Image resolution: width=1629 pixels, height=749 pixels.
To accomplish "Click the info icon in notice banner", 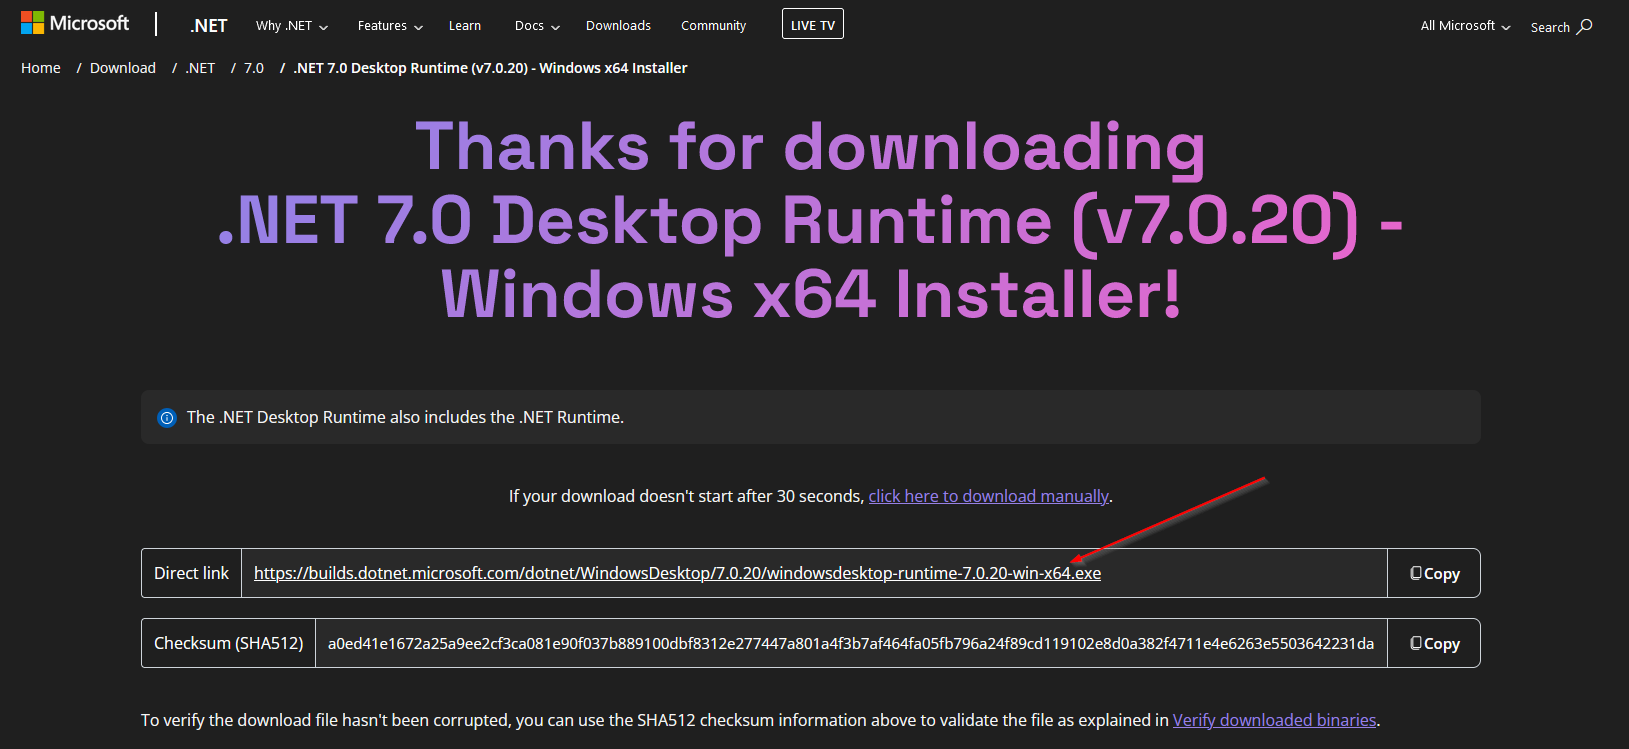I will click(167, 418).
